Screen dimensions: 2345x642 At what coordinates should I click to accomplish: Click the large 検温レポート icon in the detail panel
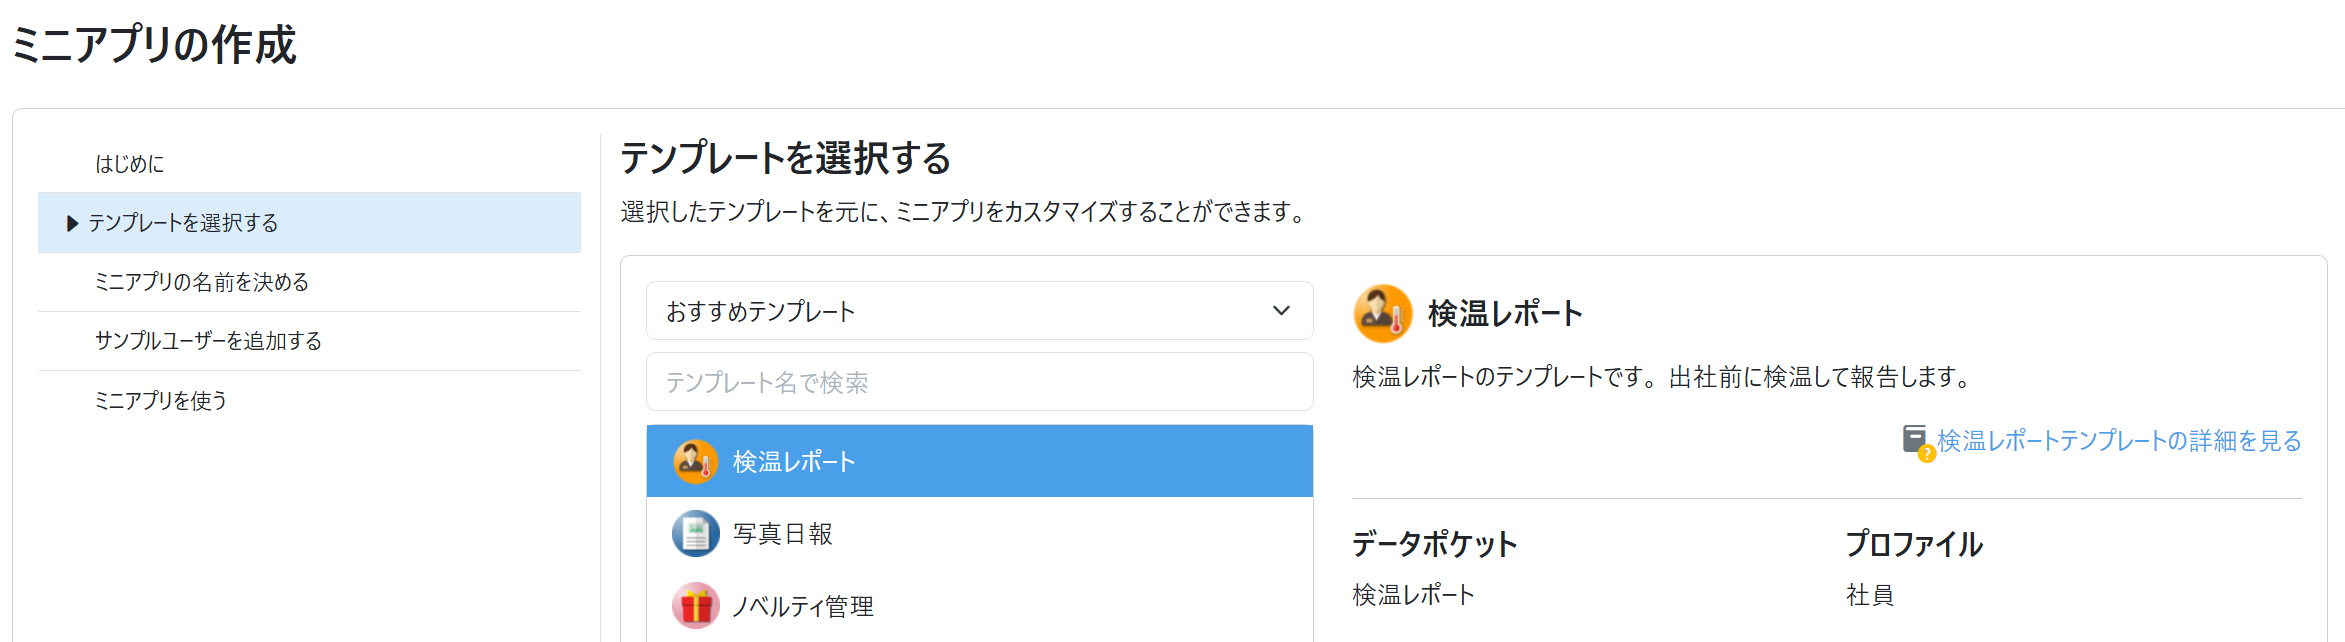click(x=1382, y=313)
